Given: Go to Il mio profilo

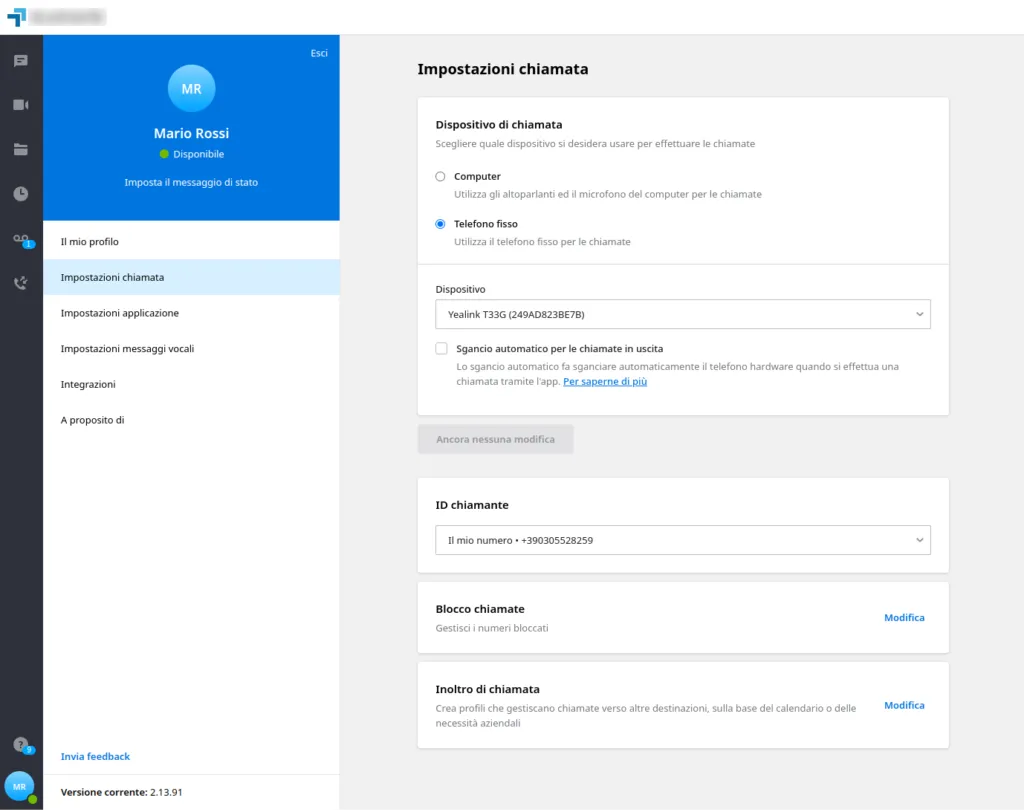Looking at the screenshot, I should tap(191, 242).
